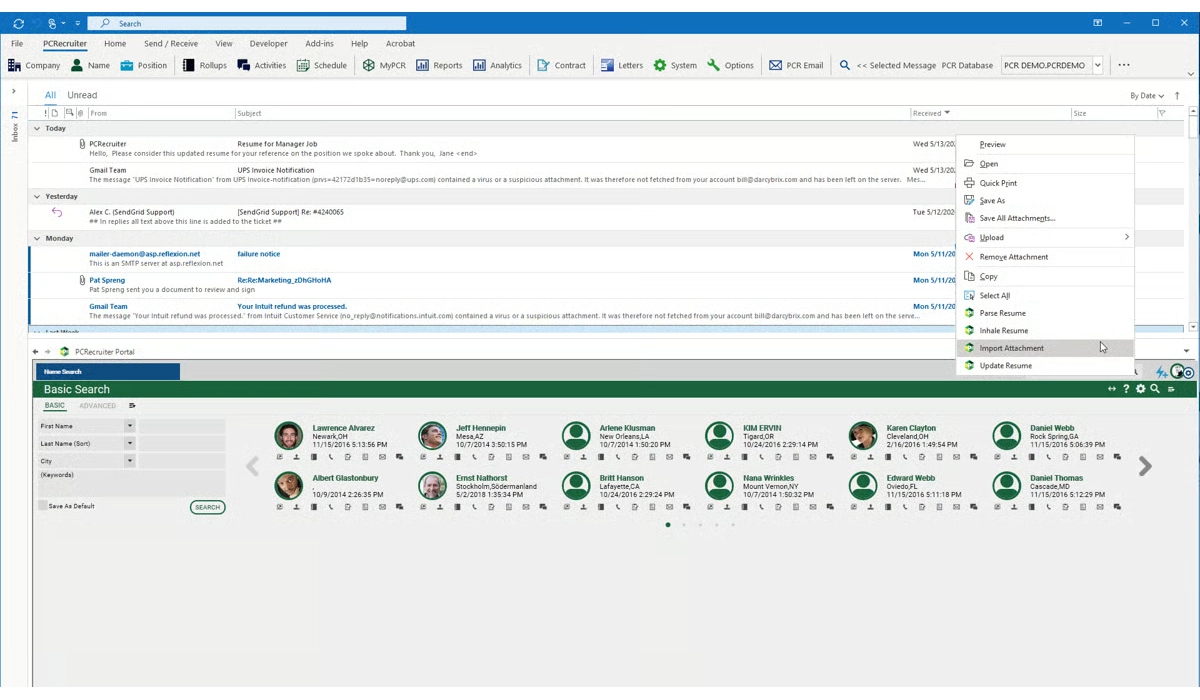Screen dimensions: 1200x700
Task: Expand the Upload submenu arrow
Action: 1126,237
